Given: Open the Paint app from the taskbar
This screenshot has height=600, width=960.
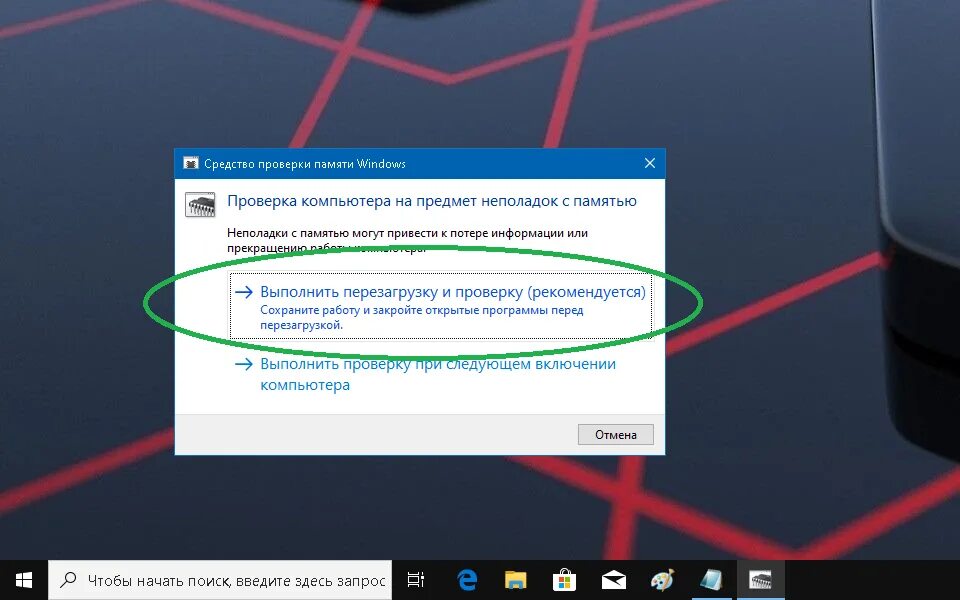Looking at the screenshot, I should (662, 580).
